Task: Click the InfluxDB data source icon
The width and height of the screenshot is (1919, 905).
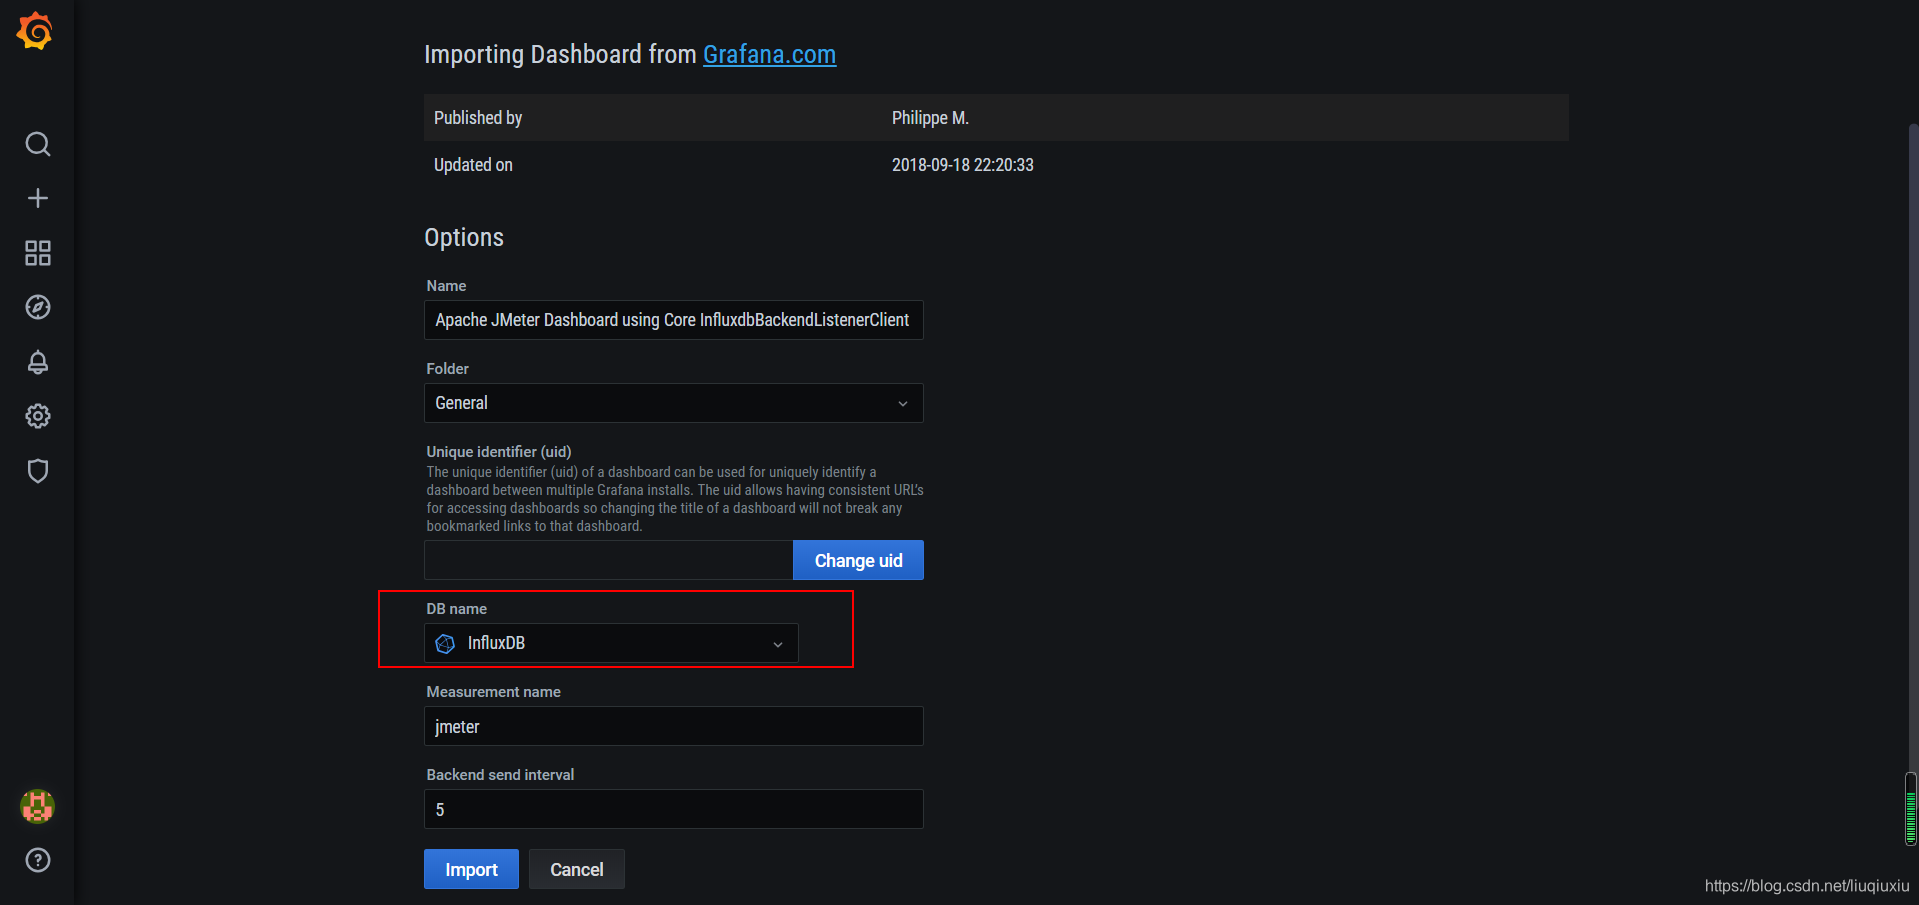Action: (x=445, y=644)
